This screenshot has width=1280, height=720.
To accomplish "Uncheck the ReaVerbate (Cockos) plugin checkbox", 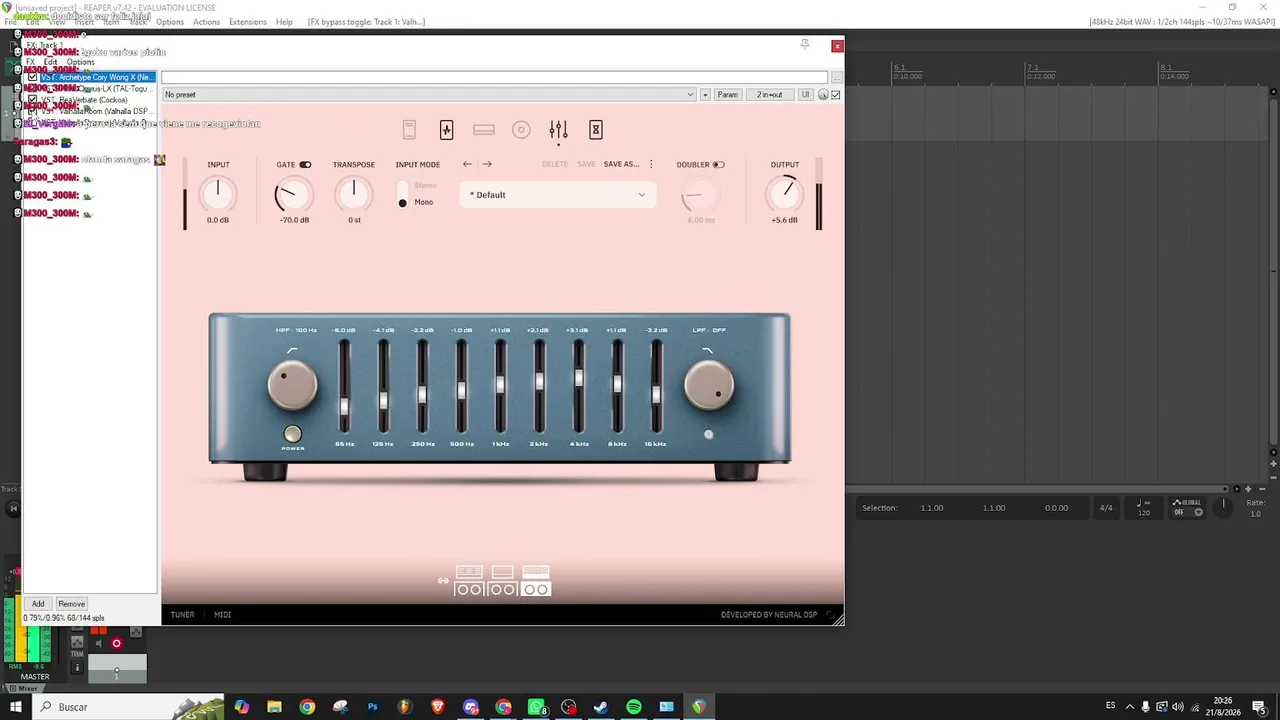I will click(33, 100).
